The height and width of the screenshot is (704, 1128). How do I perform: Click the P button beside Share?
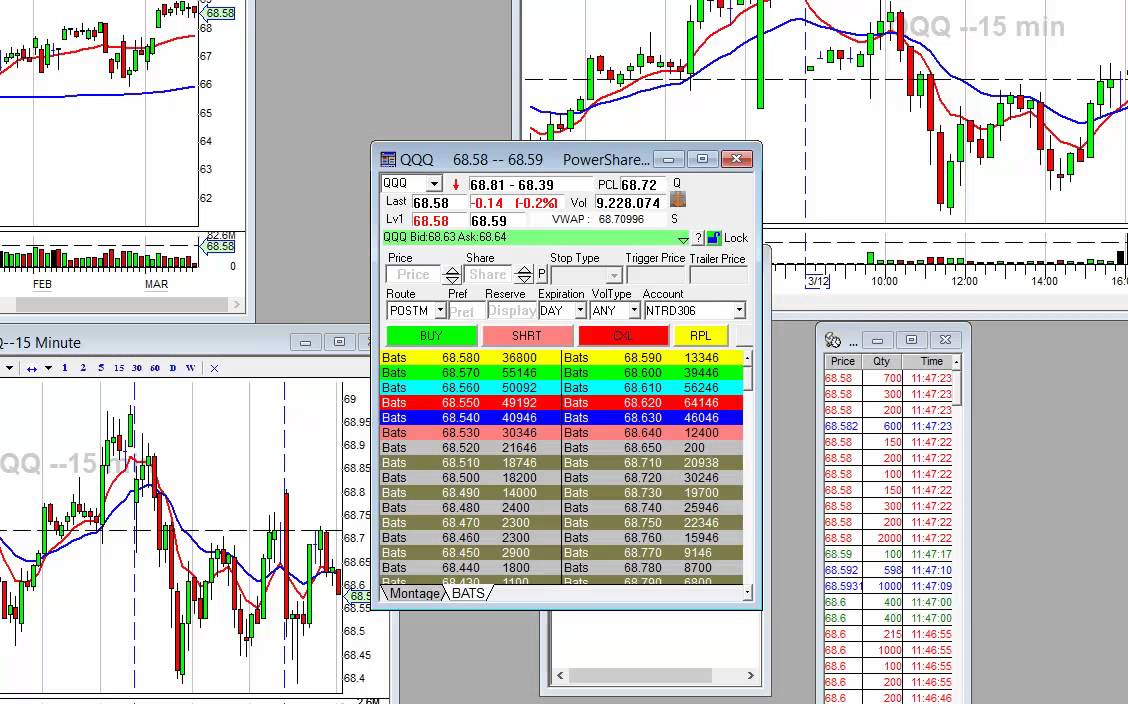pos(542,274)
